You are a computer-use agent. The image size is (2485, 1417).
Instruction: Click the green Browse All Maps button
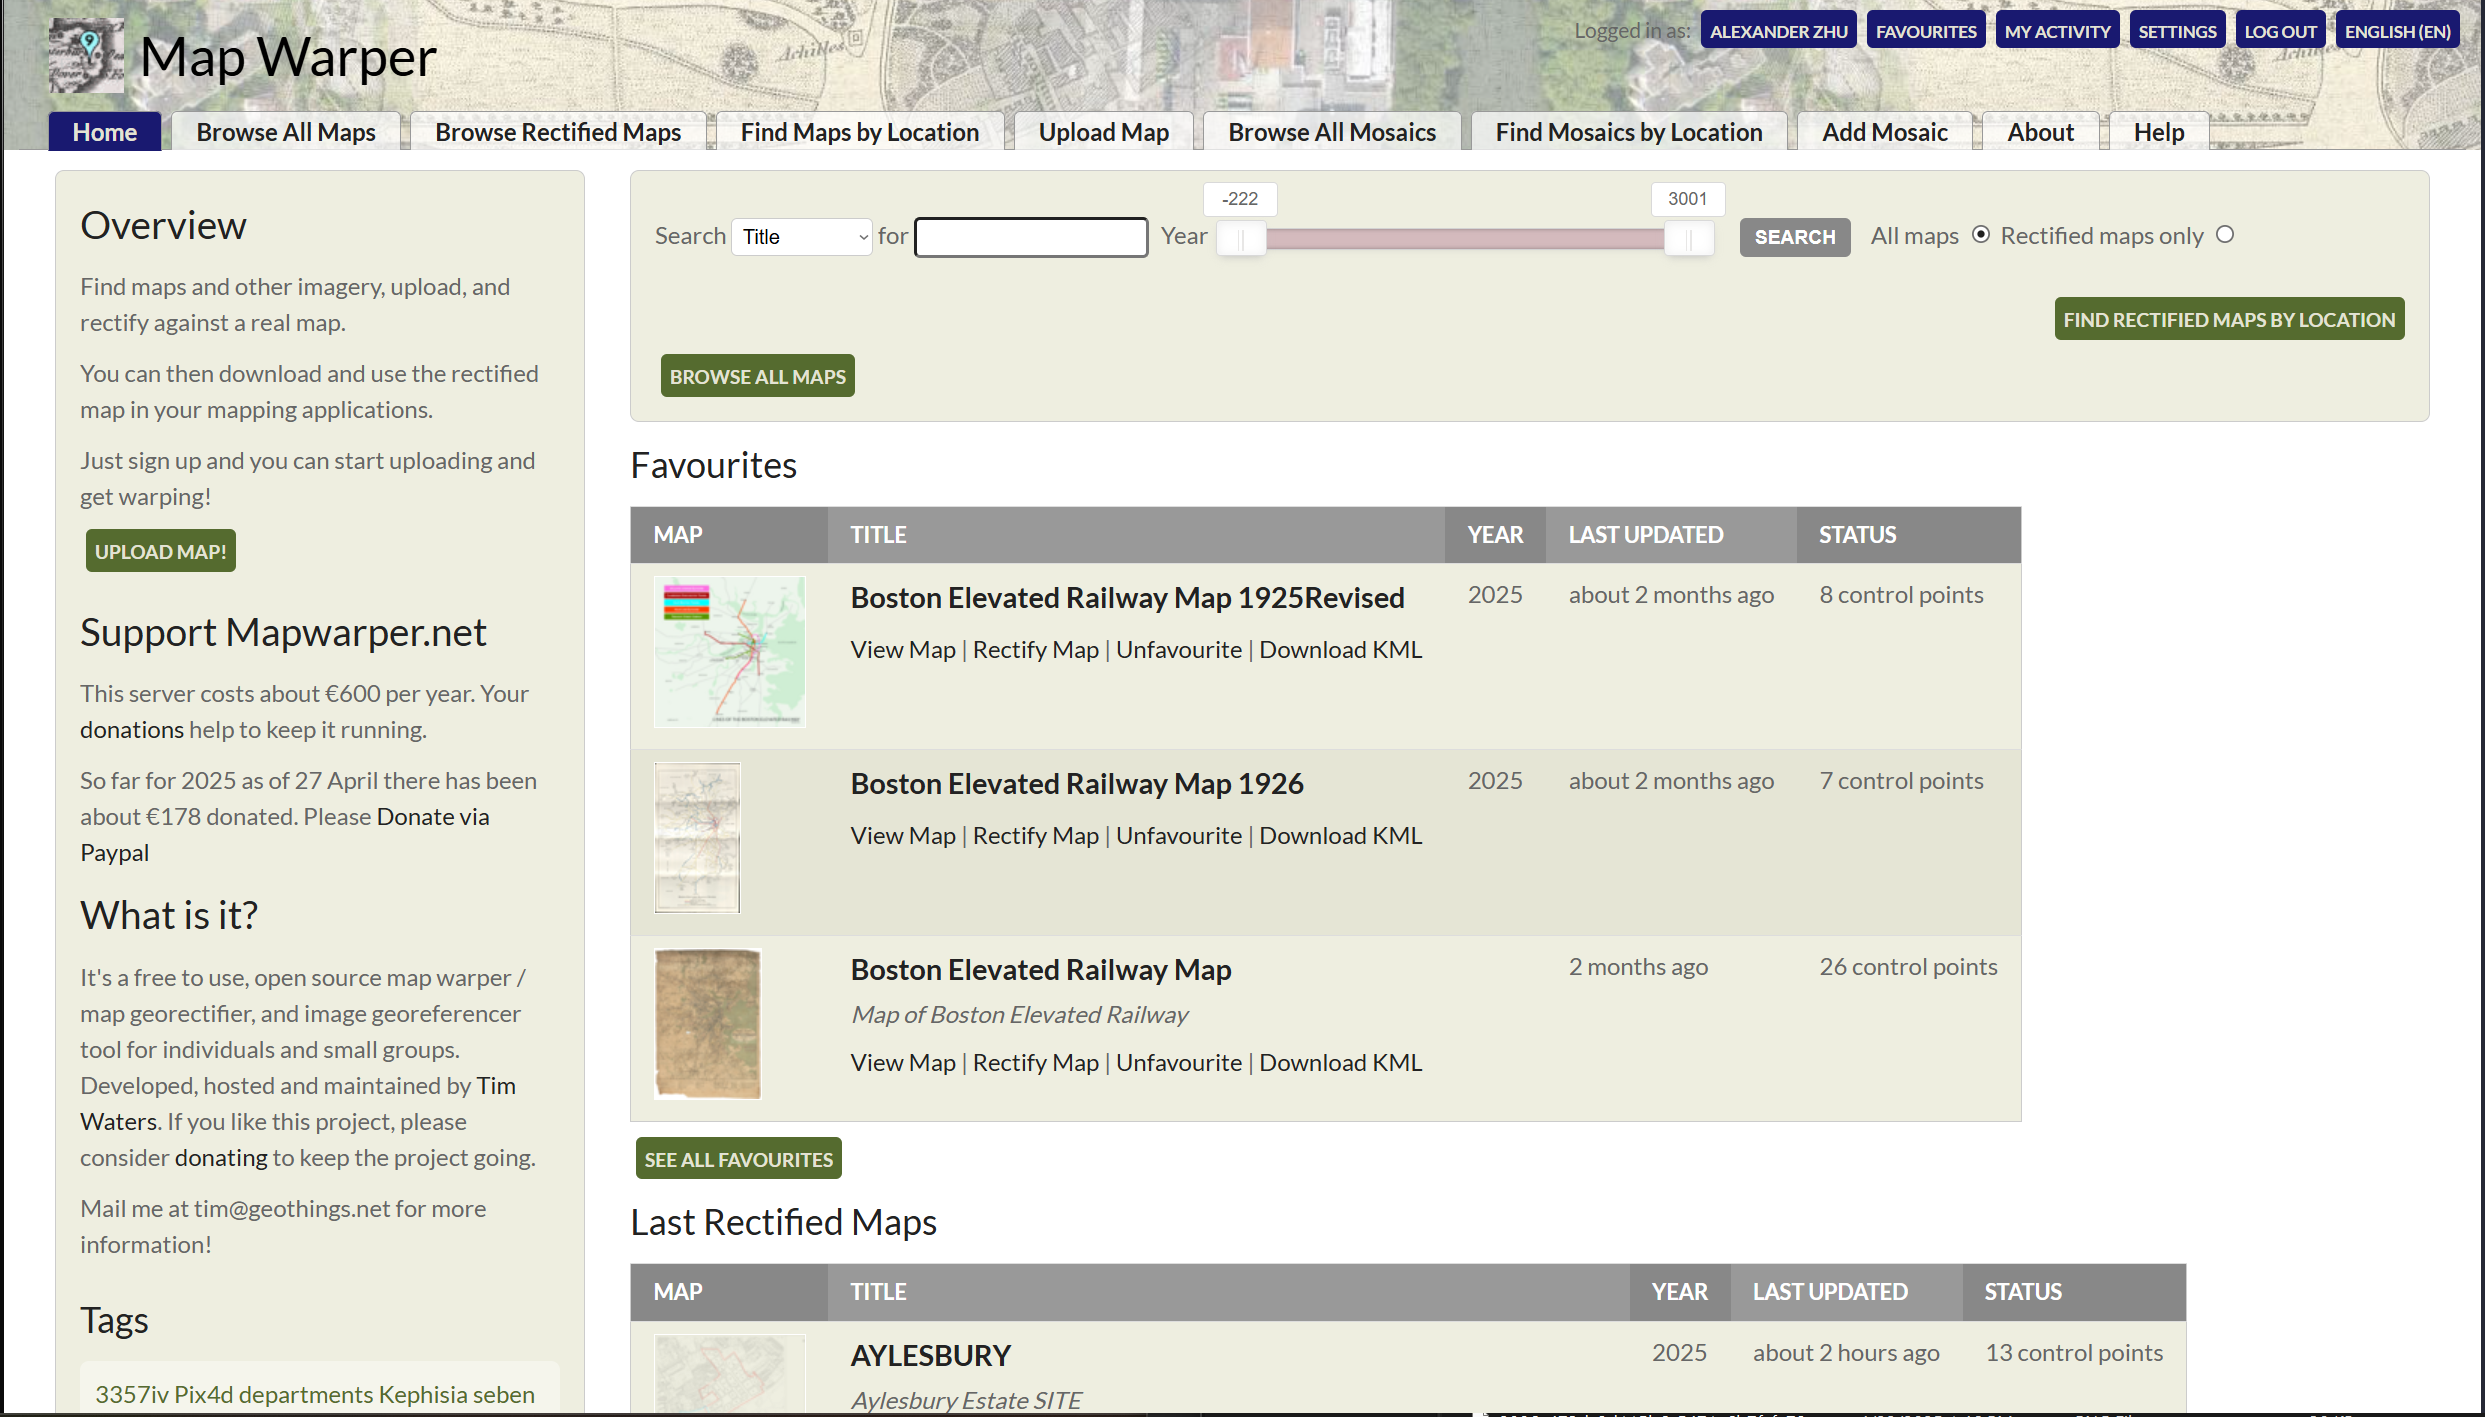click(x=758, y=376)
